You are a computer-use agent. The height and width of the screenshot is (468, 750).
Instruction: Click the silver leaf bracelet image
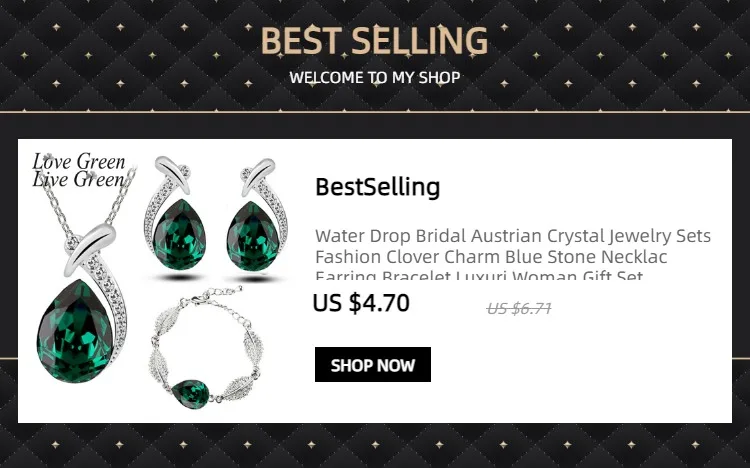(x=206, y=348)
